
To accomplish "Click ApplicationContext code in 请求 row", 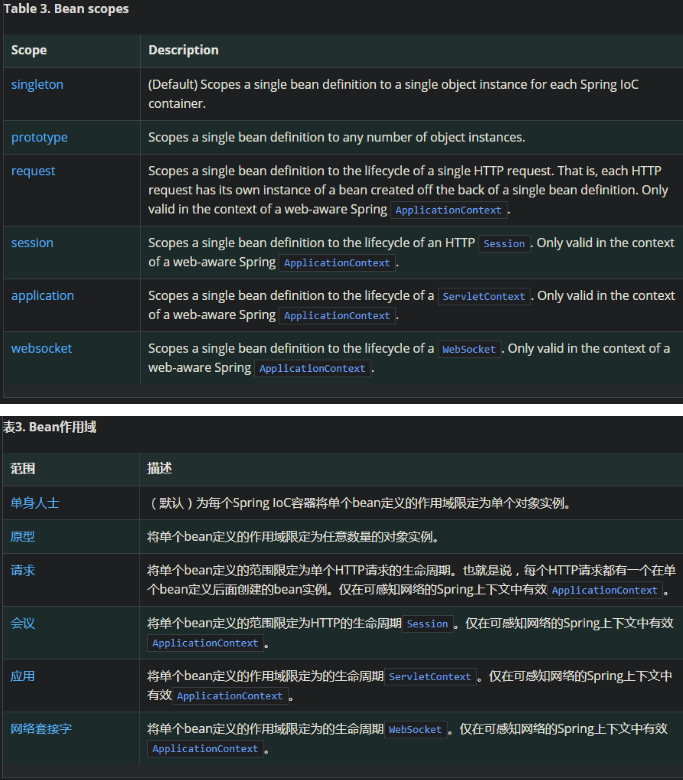I will [x=605, y=590].
